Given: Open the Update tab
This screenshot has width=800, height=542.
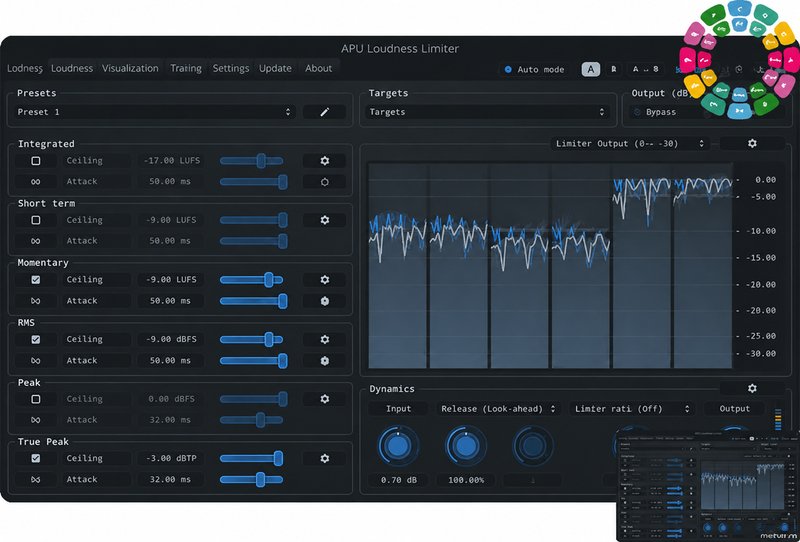Looking at the screenshot, I should [x=275, y=68].
